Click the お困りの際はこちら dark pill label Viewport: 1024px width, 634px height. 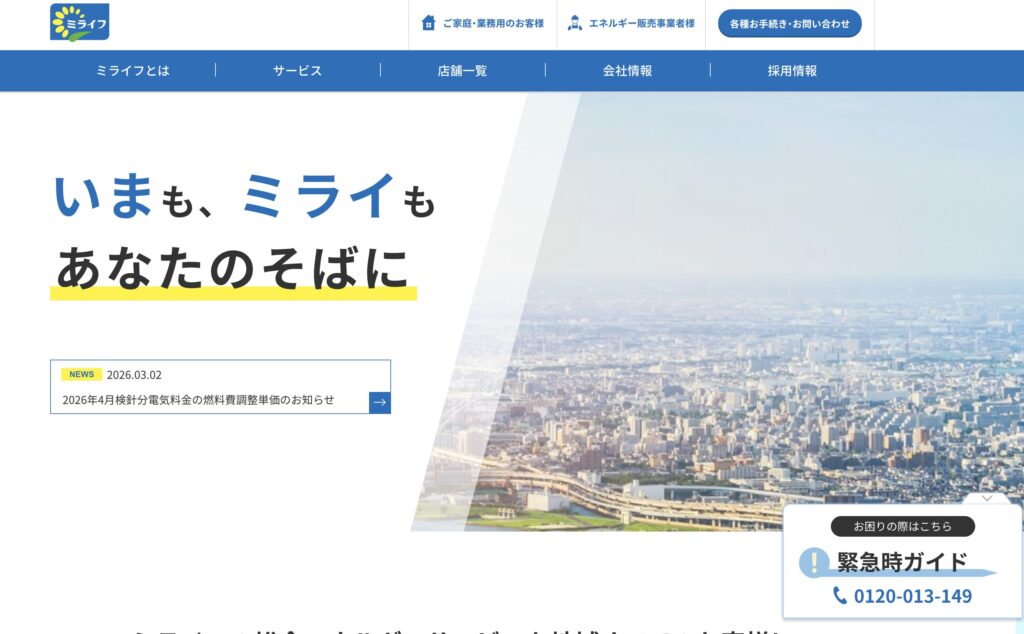[x=902, y=526]
